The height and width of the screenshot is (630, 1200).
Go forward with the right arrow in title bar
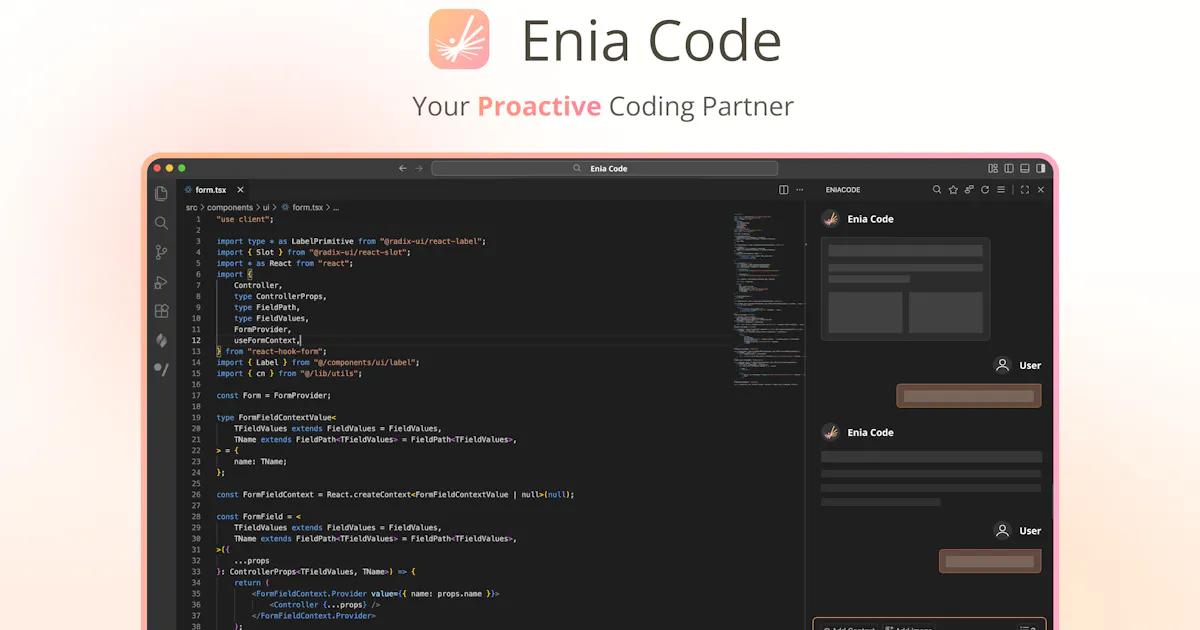(419, 169)
